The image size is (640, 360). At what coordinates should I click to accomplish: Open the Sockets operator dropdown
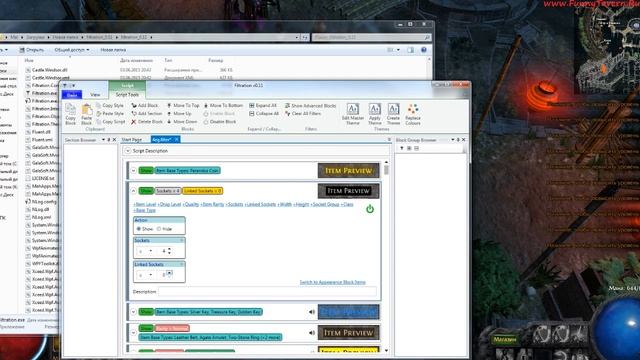[x=151, y=251]
